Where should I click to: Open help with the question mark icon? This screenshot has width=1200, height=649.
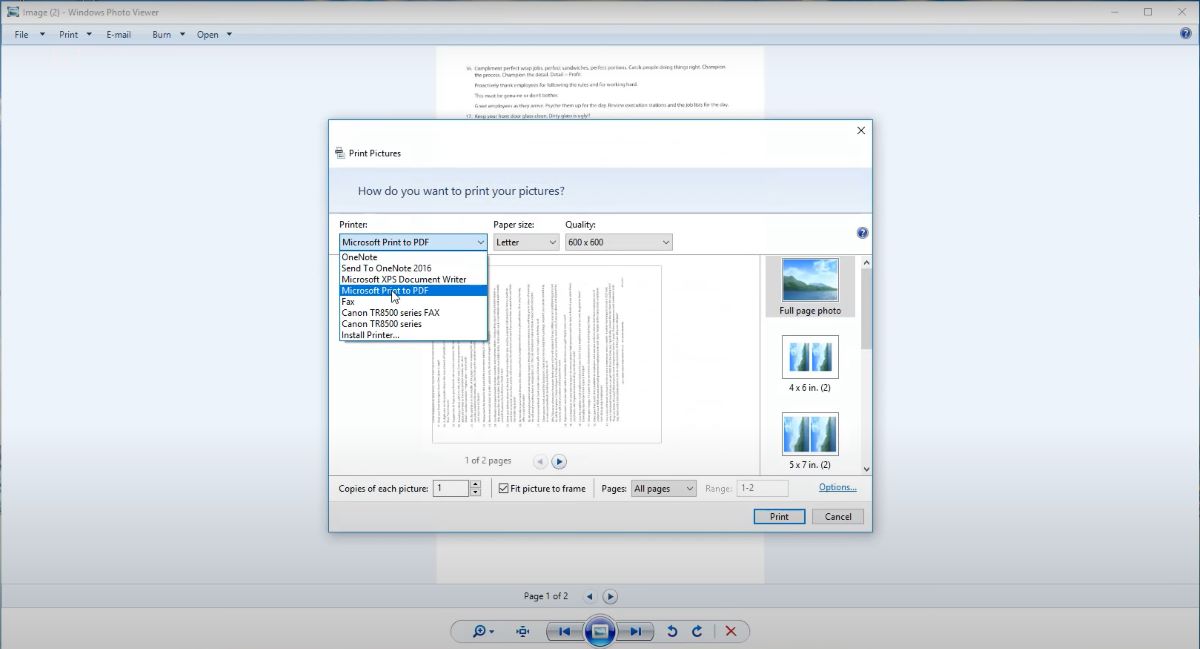click(x=862, y=232)
